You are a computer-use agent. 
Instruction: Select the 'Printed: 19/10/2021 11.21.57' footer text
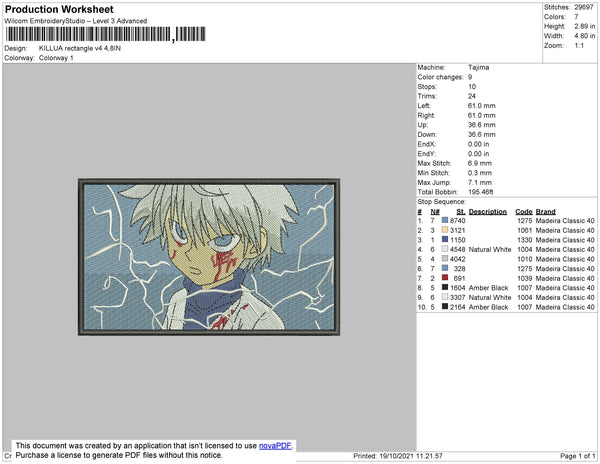pos(398,456)
